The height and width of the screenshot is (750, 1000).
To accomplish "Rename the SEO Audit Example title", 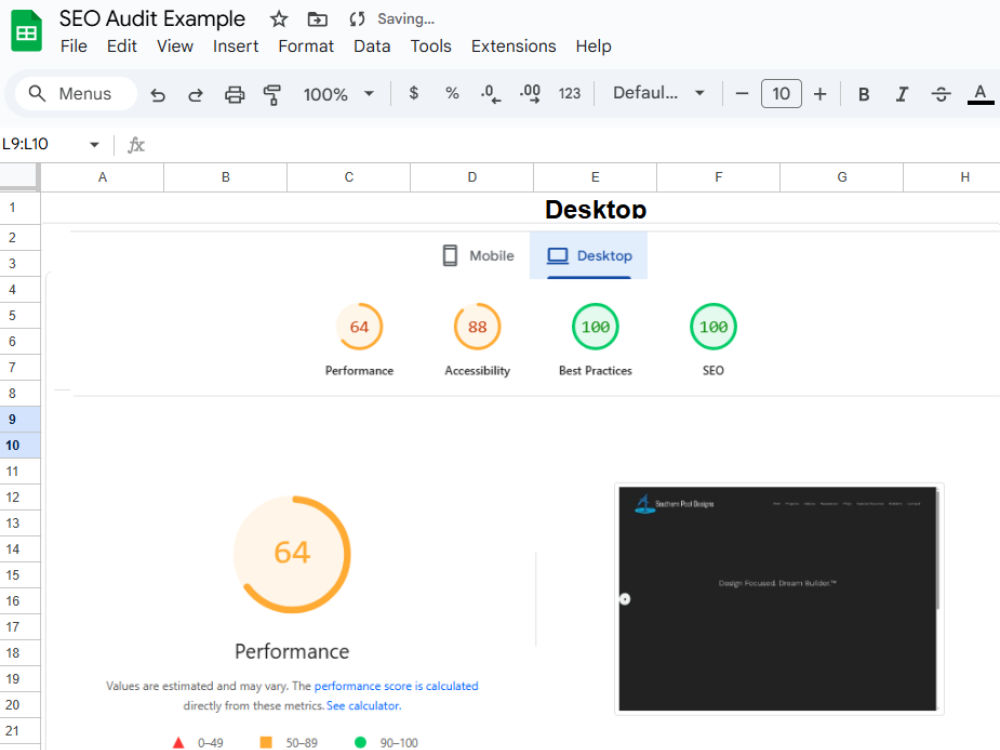I will [x=152, y=19].
